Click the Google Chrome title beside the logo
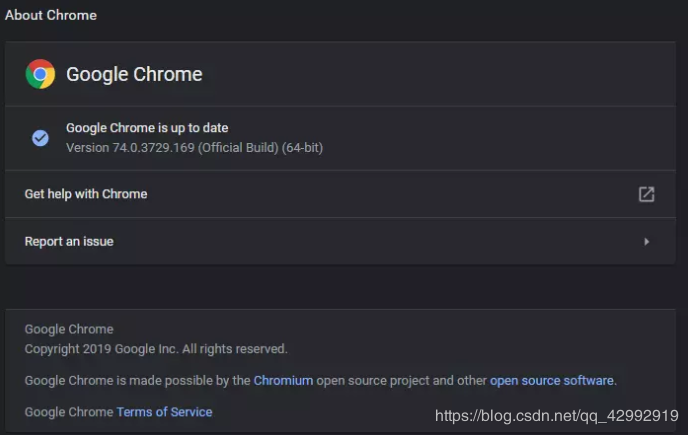The width and height of the screenshot is (688, 435). point(134,74)
